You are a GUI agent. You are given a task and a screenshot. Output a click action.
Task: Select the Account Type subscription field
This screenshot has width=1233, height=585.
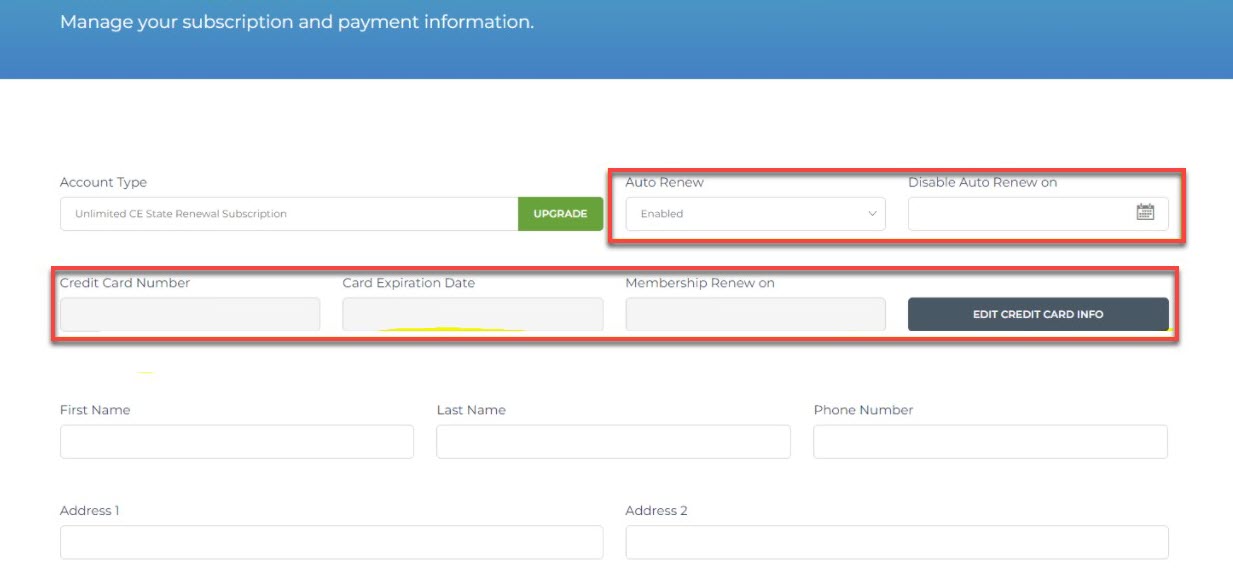pyautogui.click(x=290, y=213)
